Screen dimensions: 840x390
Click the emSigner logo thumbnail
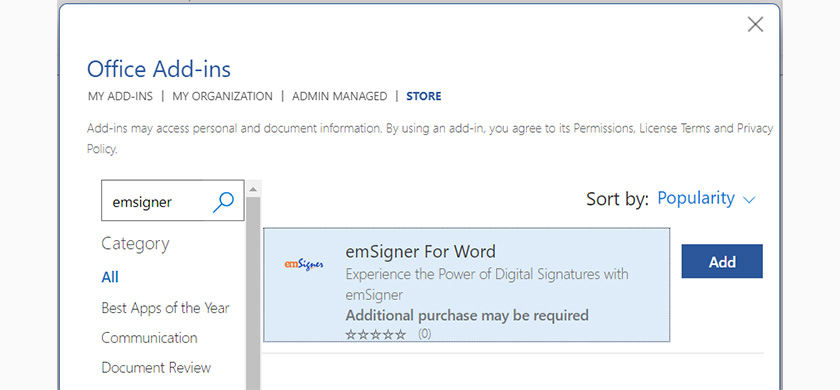[x=304, y=264]
